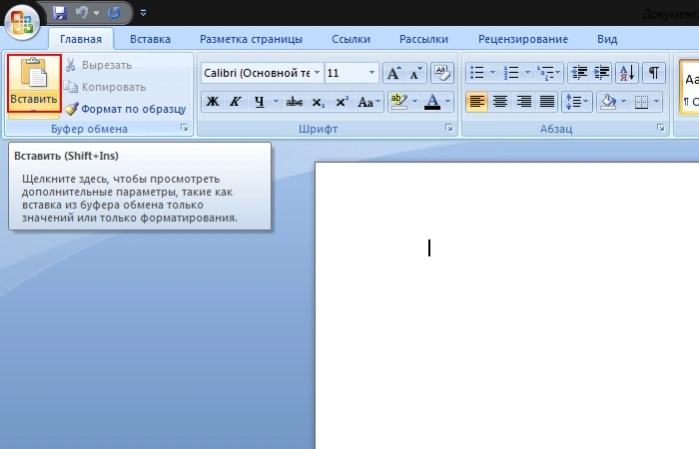Clear formatting with eraser icon
This screenshot has height=449, width=699.
(442, 73)
